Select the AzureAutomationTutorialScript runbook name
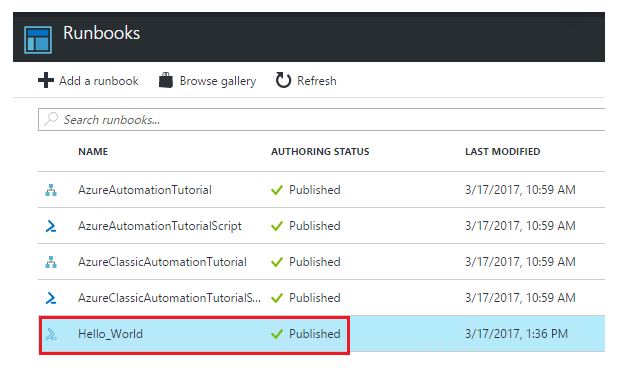Viewport: 621px width, 371px height. [x=160, y=226]
